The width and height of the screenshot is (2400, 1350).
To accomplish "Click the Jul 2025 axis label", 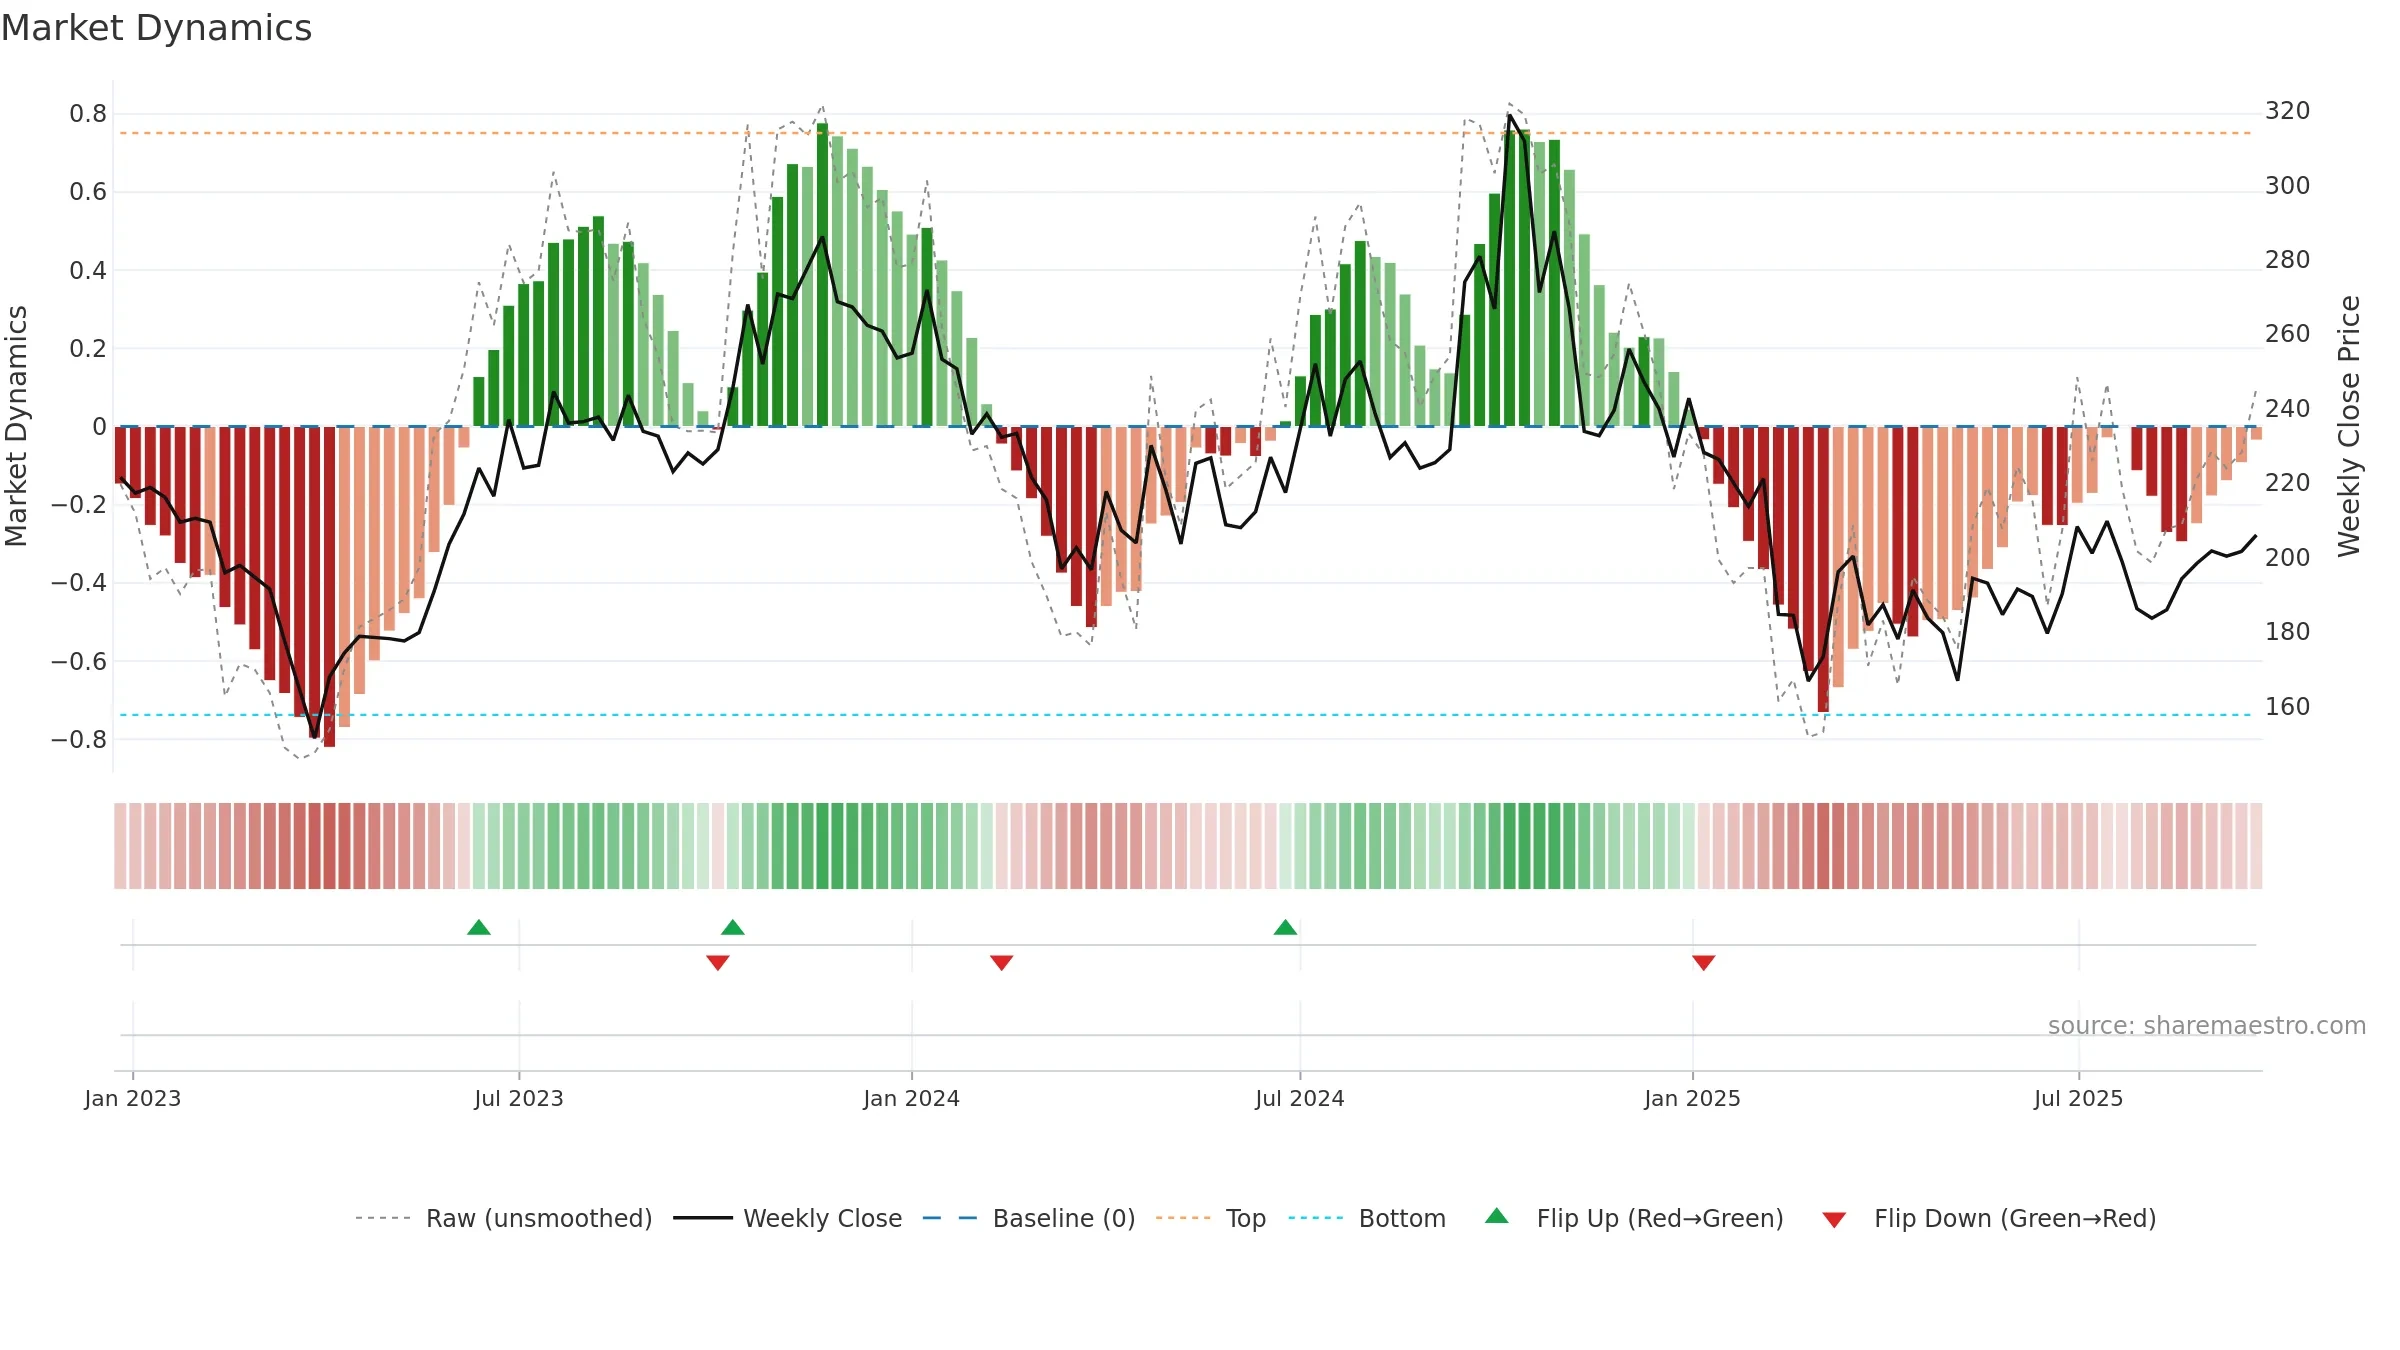I will coord(2079,1098).
